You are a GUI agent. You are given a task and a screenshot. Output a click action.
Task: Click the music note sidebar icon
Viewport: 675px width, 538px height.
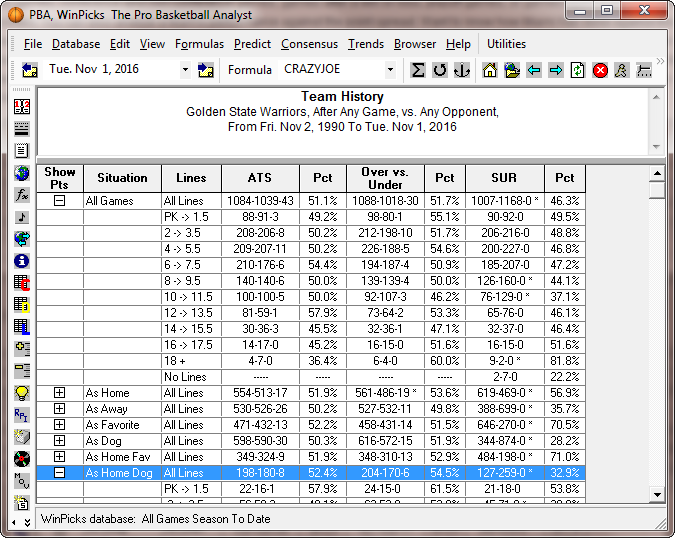[x=22, y=217]
